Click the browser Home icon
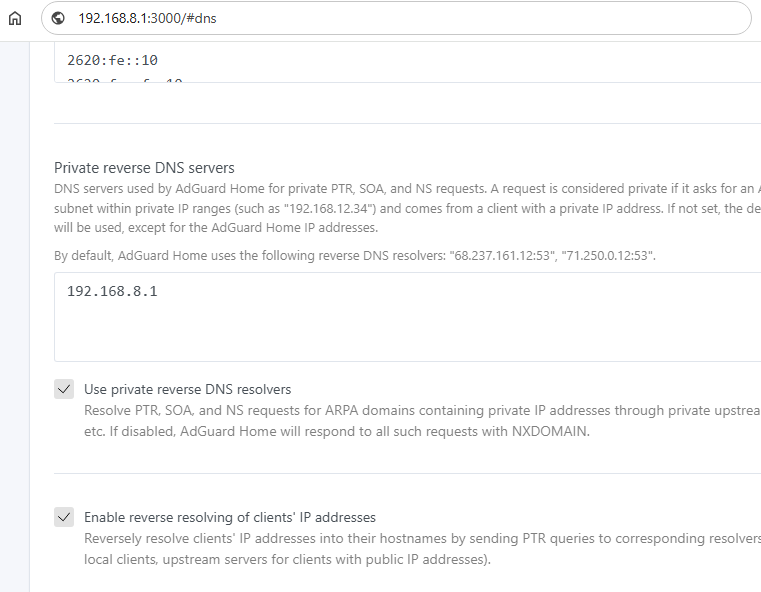 click(x=14, y=18)
